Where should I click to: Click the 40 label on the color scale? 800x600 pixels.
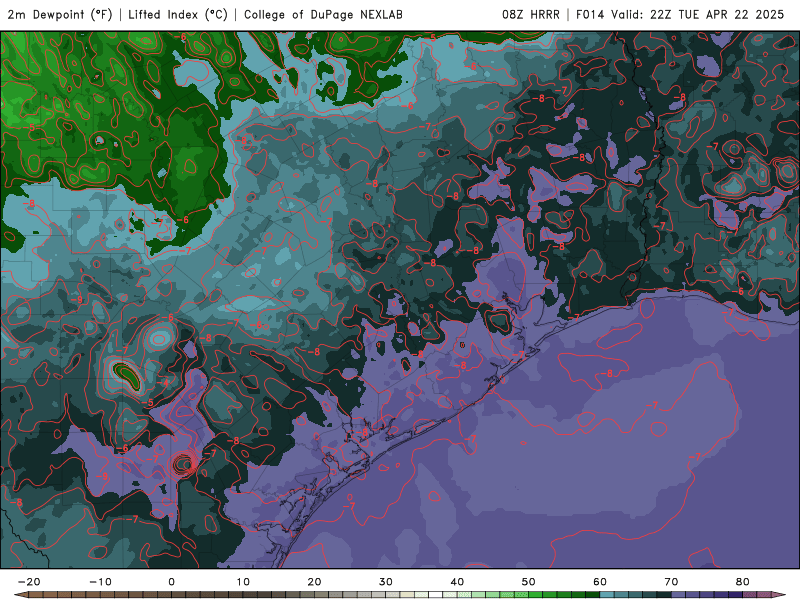pos(457,582)
